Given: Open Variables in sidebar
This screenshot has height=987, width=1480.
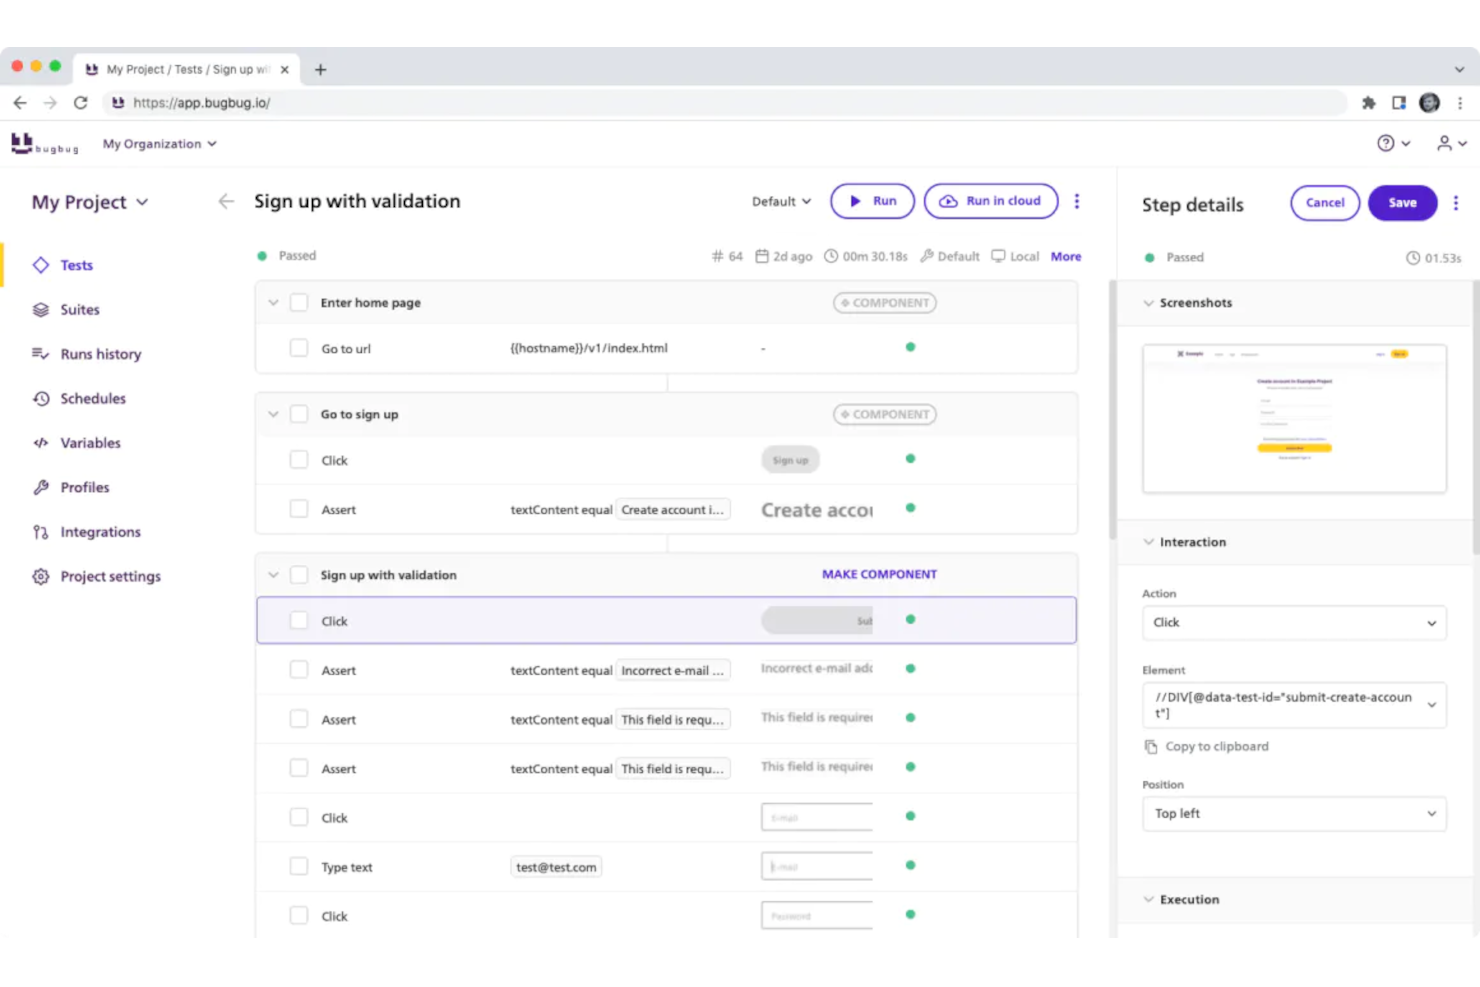Looking at the screenshot, I should click(x=90, y=443).
